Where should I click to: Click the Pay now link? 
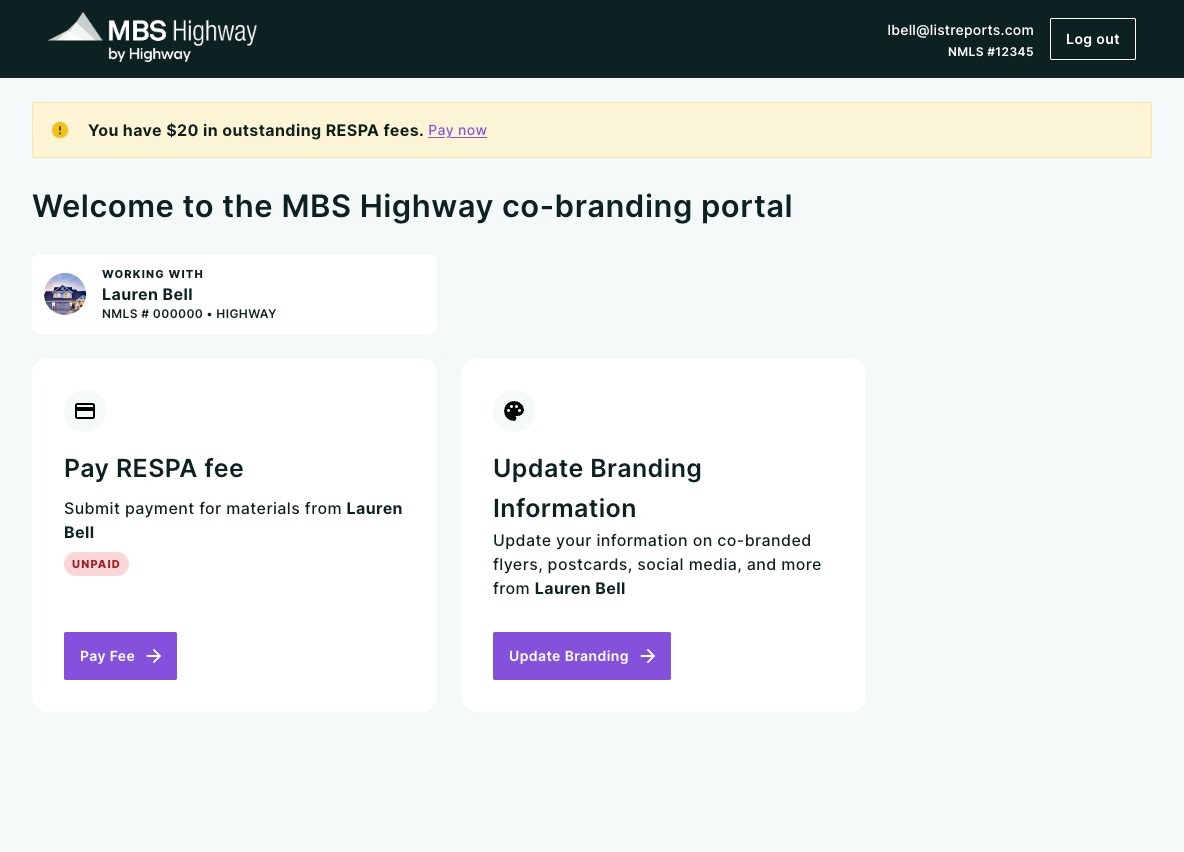458,130
